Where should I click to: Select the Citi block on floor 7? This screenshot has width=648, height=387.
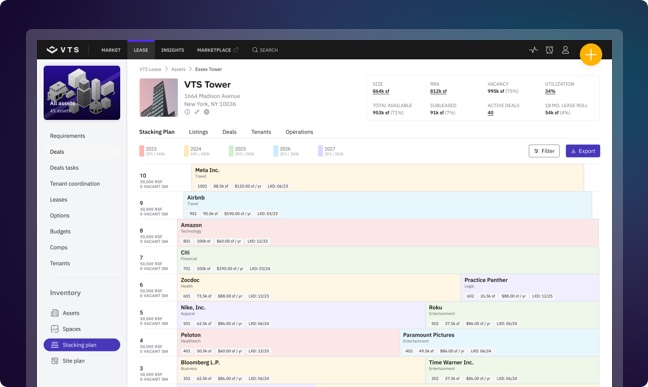coord(388,260)
